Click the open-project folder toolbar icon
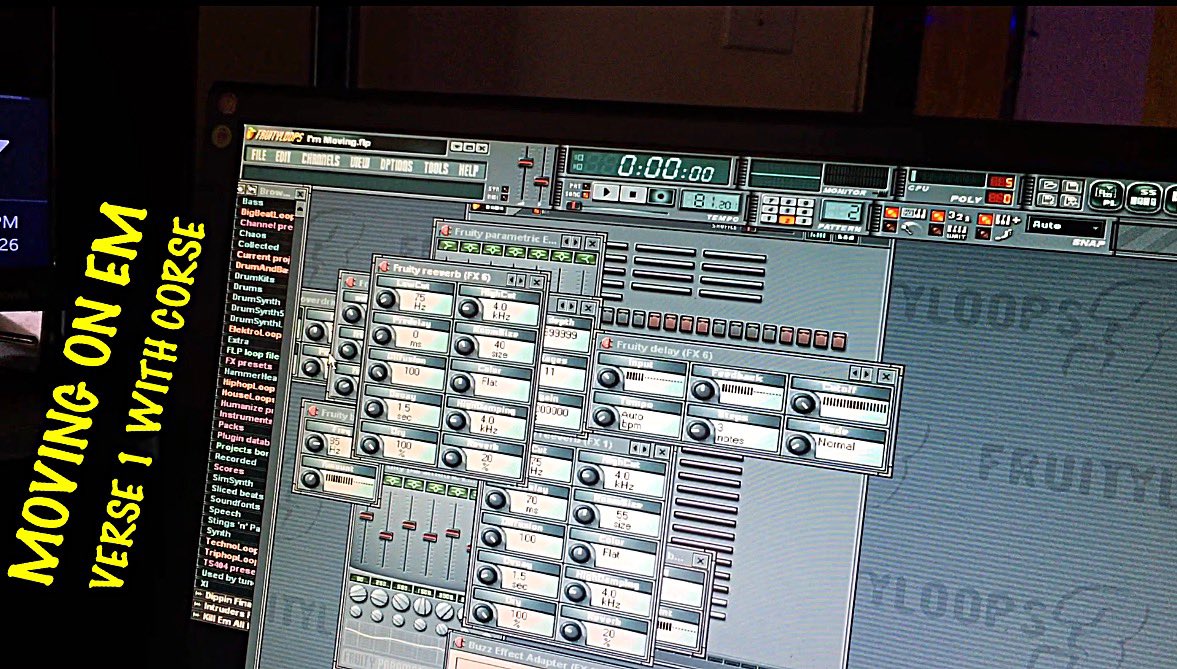This screenshot has width=1177, height=669. [x=1049, y=185]
